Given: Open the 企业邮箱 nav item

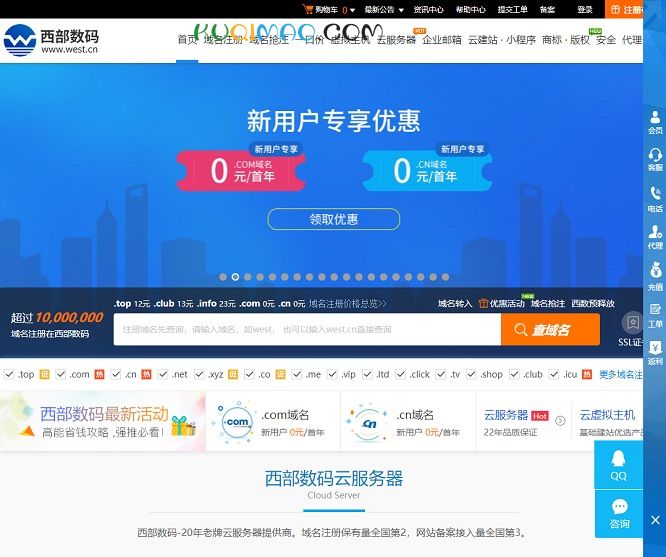Looking at the screenshot, I should [x=442, y=40].
